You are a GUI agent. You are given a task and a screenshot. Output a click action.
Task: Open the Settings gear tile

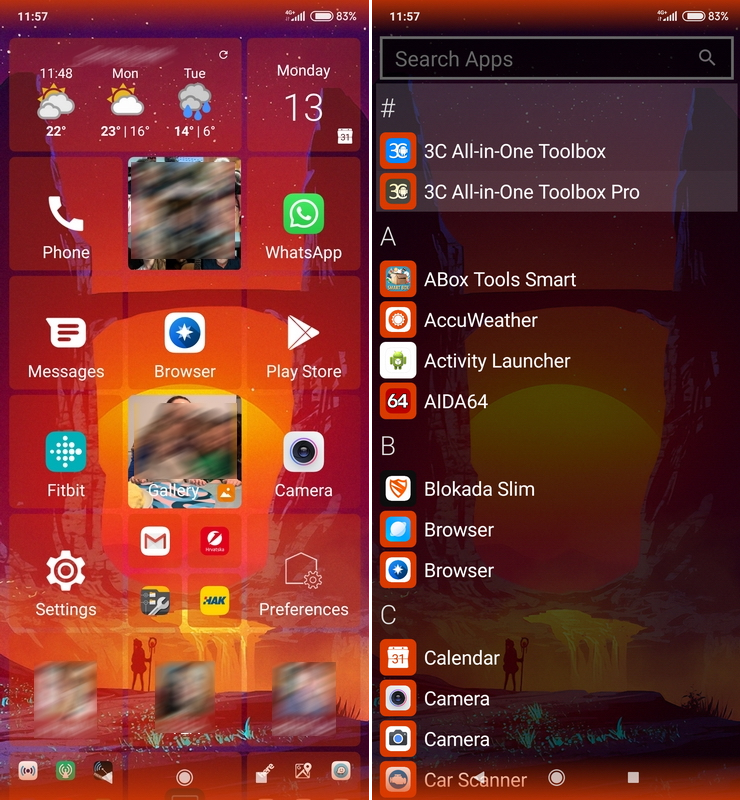66,570
